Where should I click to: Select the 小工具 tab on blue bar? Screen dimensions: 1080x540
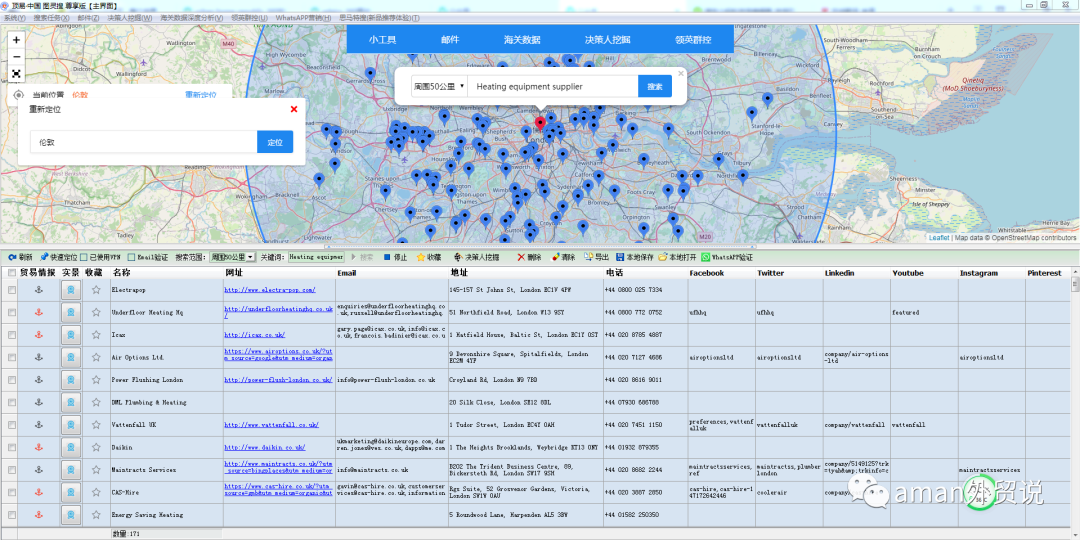pos(382,39)
